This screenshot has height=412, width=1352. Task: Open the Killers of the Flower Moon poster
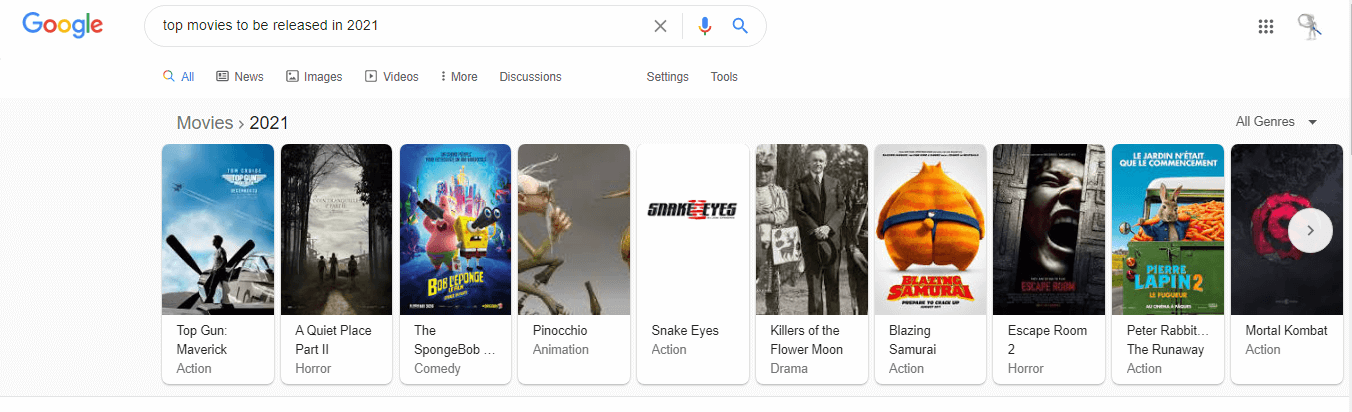click(x=812, y=230)
